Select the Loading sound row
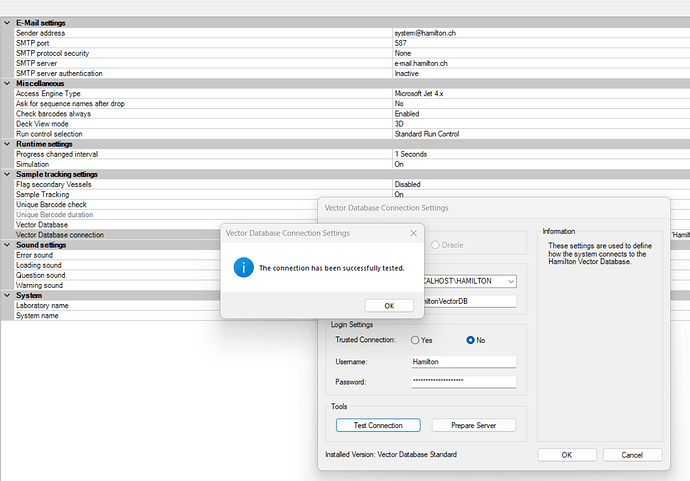The height and width of the screenshot is (481, 690). pyautogui.click(x=117, y=265)
